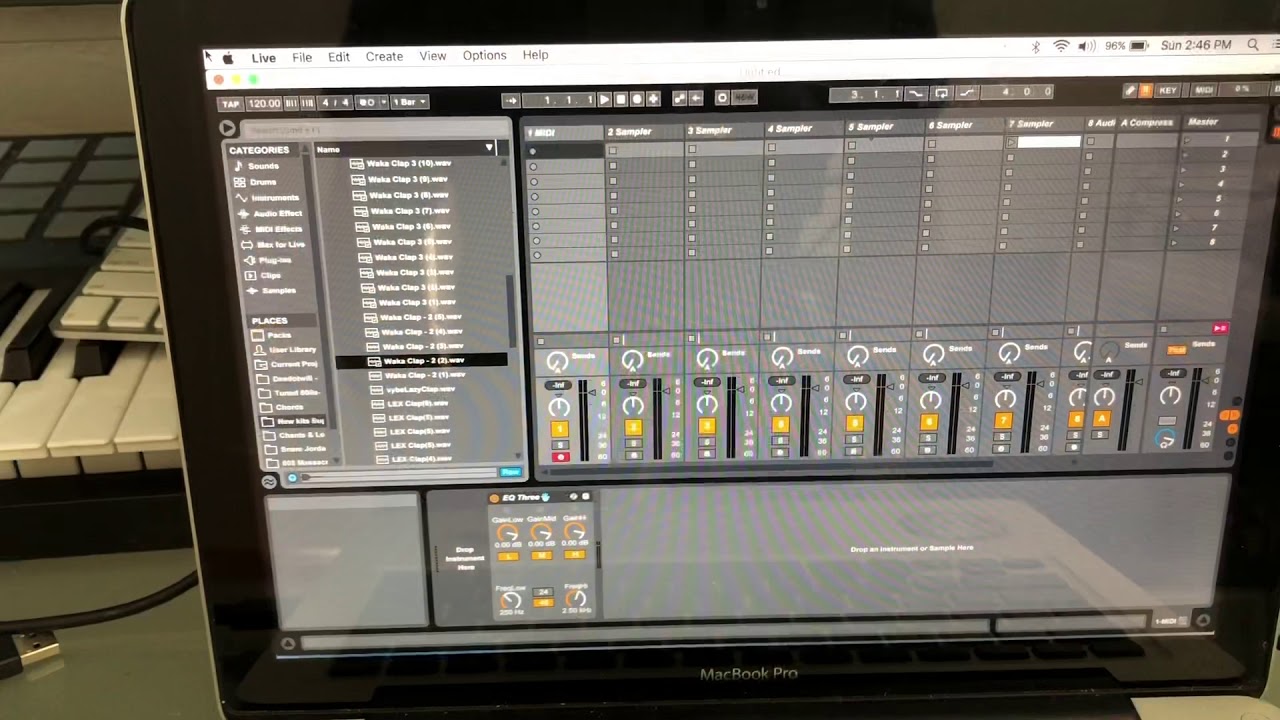The width and height of the screenshot is (1280, 720).
Task: Adjust track 1 pan knob
Action: tap(559, 408)
